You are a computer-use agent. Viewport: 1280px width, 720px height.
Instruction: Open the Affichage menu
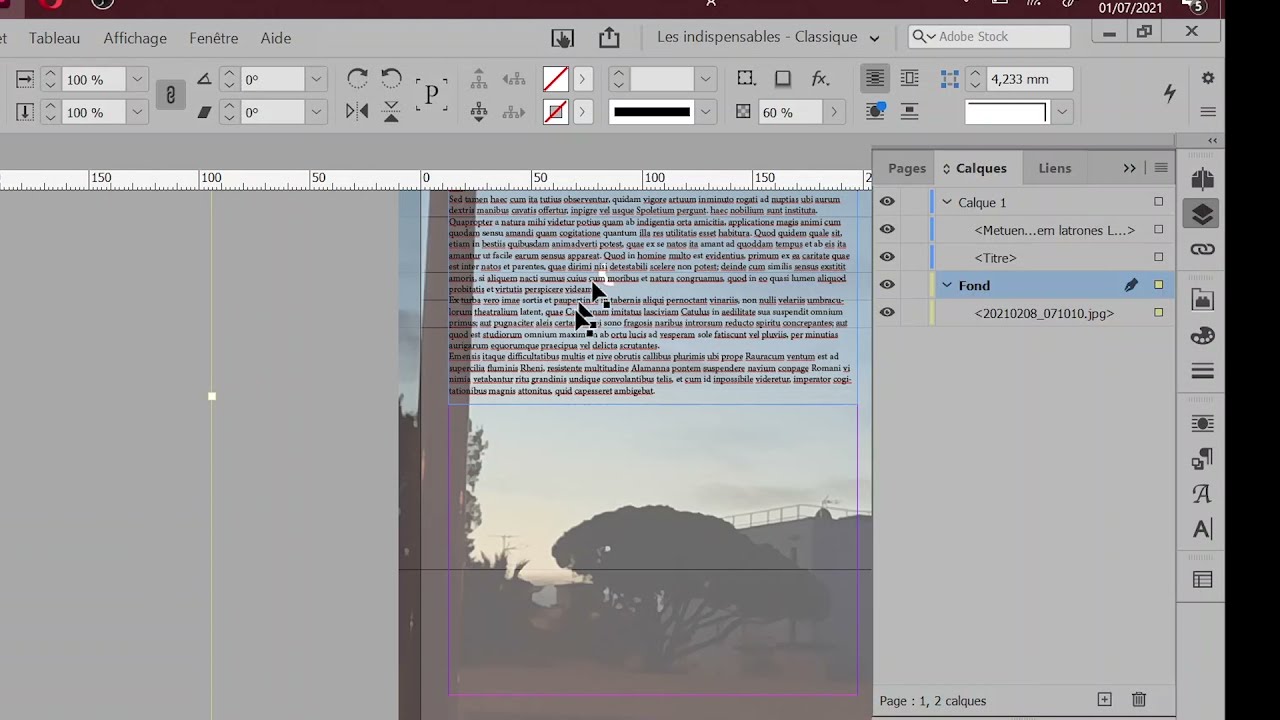point(135,38)
